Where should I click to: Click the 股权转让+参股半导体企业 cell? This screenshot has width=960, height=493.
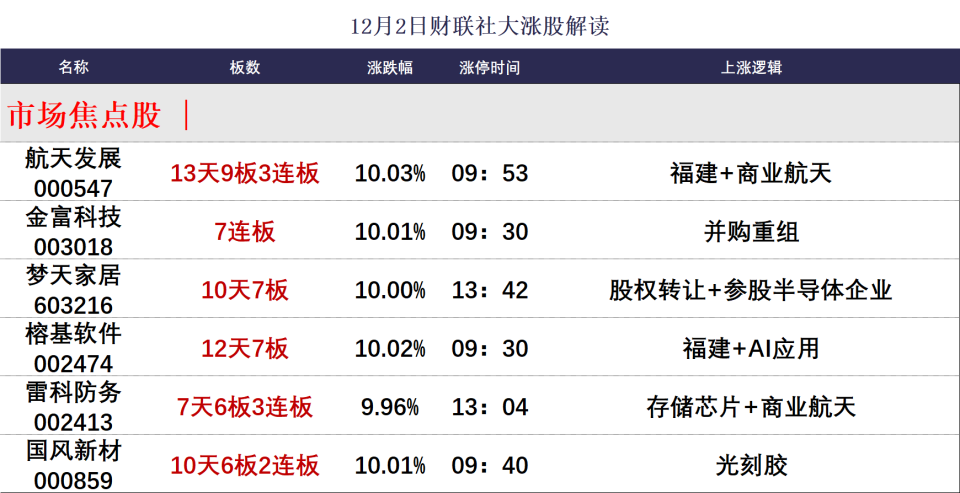(751, 290)
